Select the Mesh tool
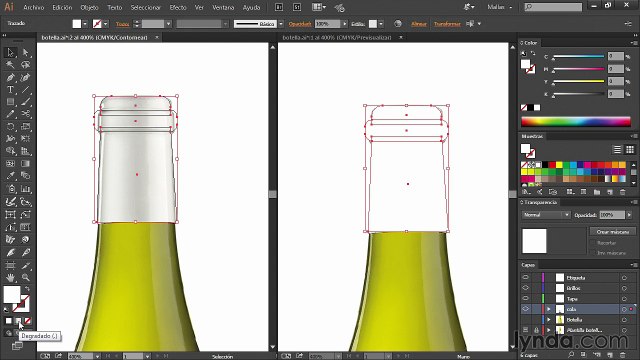The image size is (640, 360). 10,164
